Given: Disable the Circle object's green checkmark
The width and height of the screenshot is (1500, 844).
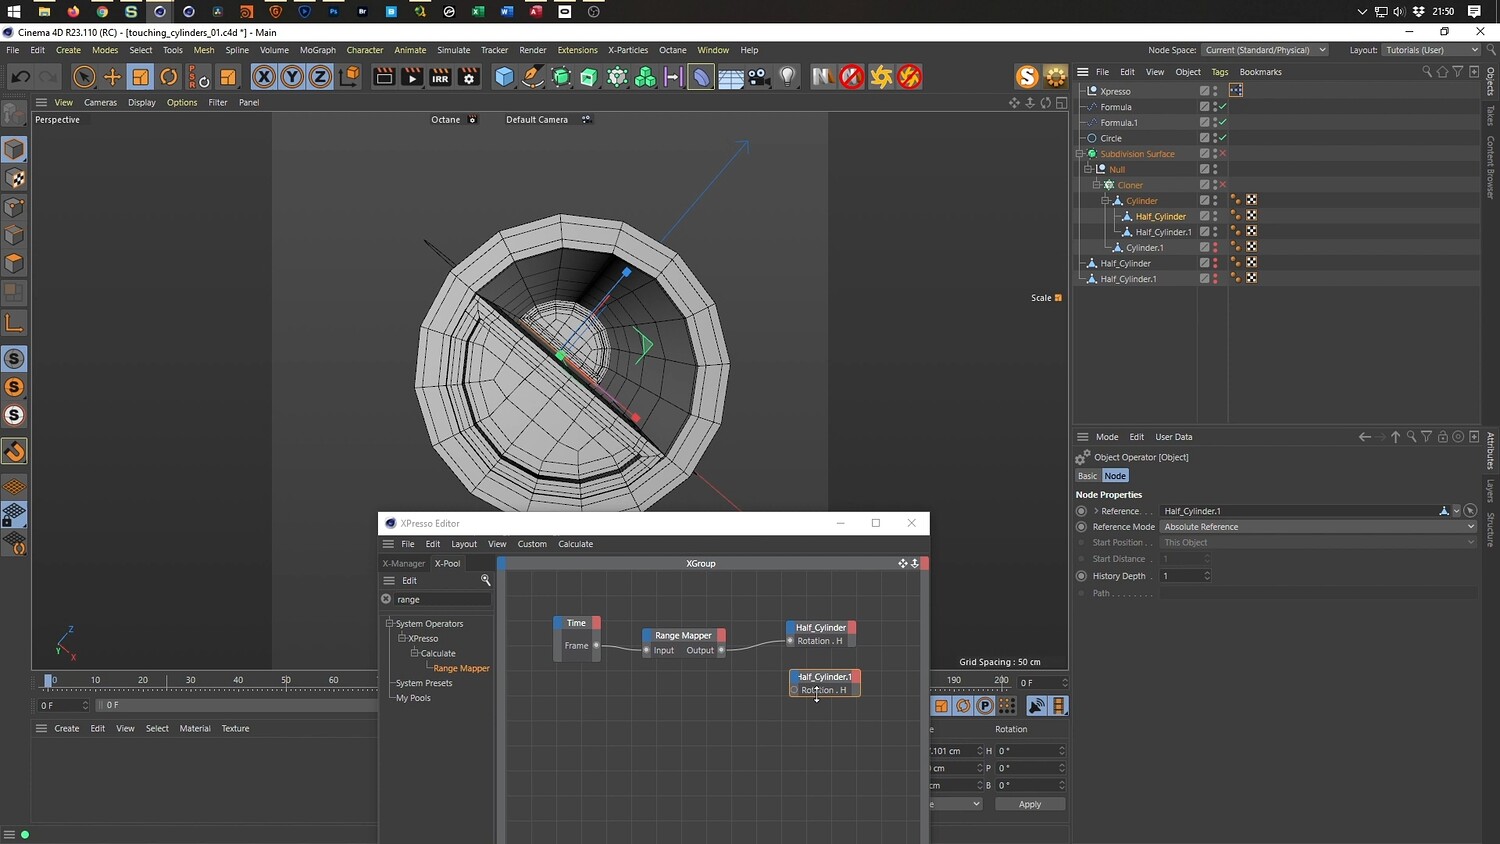Looking at the screenshot, I should 1222,138.
